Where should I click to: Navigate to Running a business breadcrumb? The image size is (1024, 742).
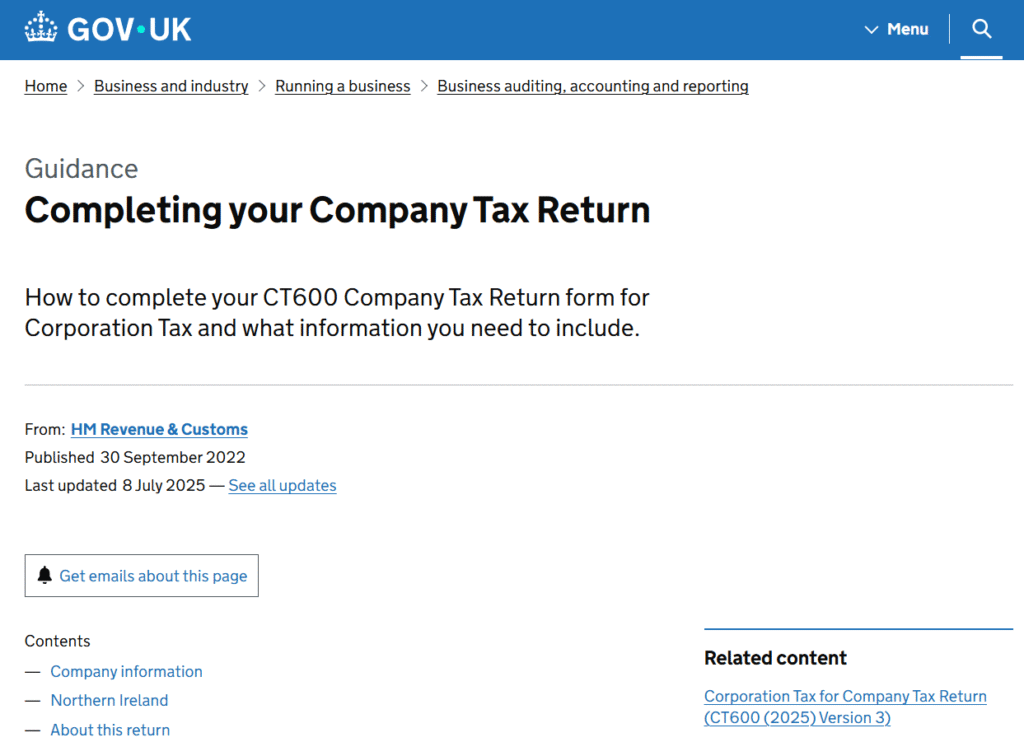tap(343, 86)
